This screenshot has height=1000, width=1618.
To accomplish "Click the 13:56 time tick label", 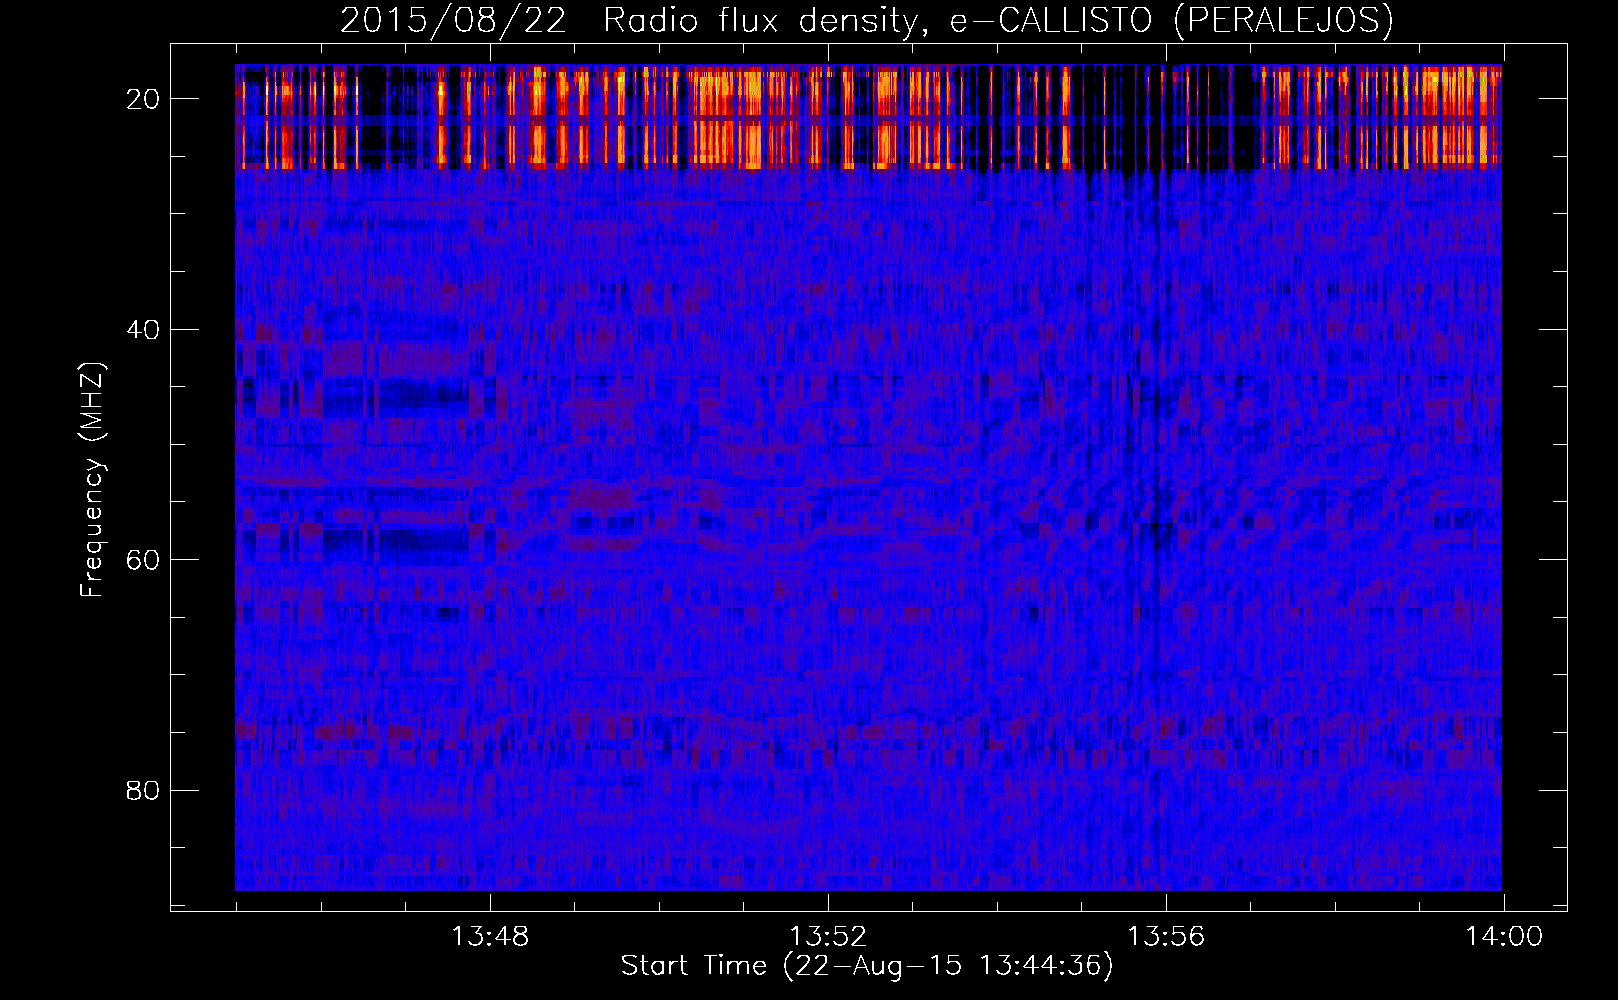I will pyautogui.click(x=1166, y=937).
